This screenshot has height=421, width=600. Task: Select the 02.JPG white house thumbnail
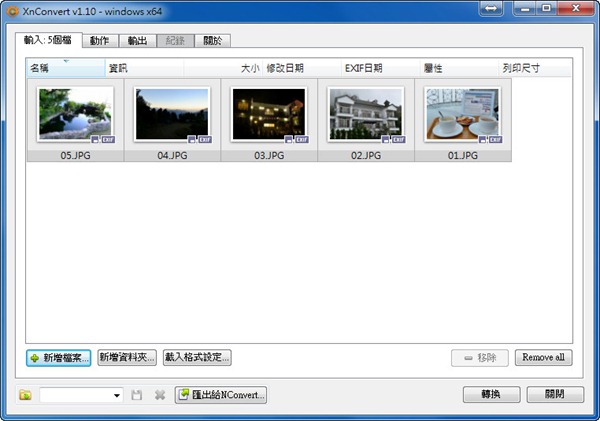(366, 114)
